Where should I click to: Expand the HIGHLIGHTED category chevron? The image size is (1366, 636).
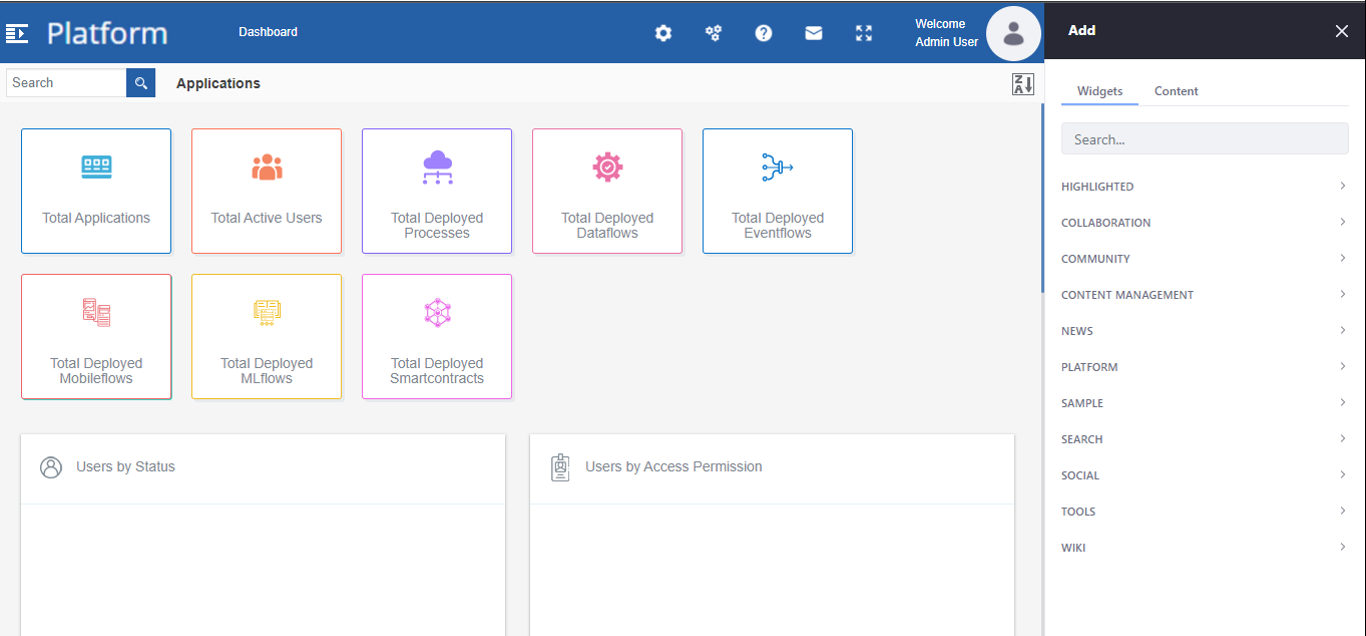pos(1343,186)
